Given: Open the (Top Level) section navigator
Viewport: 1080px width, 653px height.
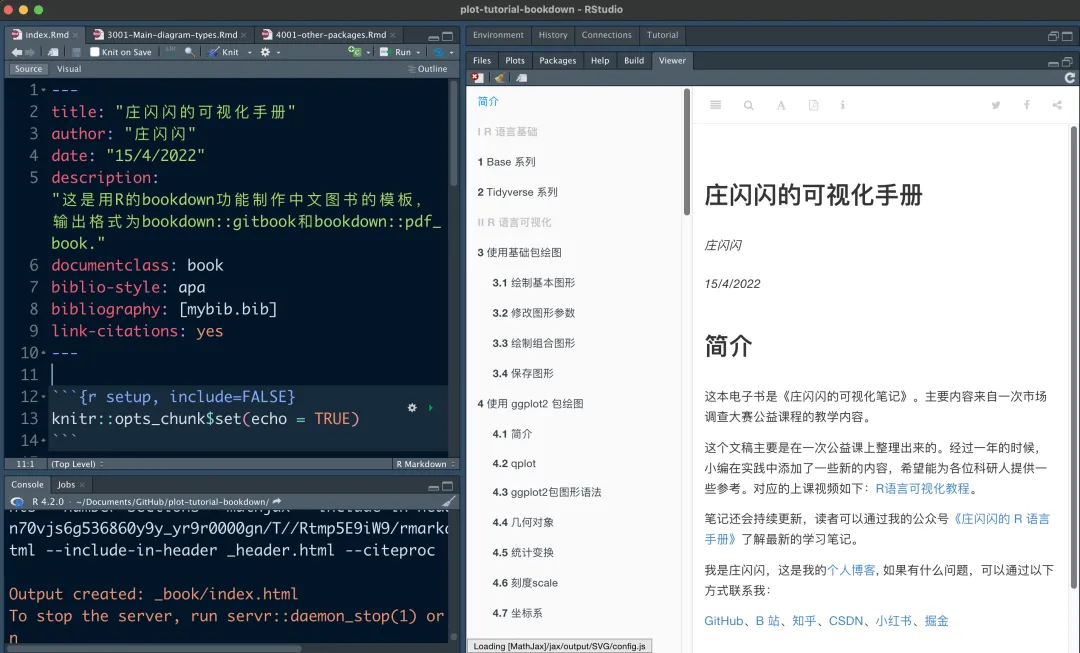Looking at the screenshot, I should click(78, 464).
